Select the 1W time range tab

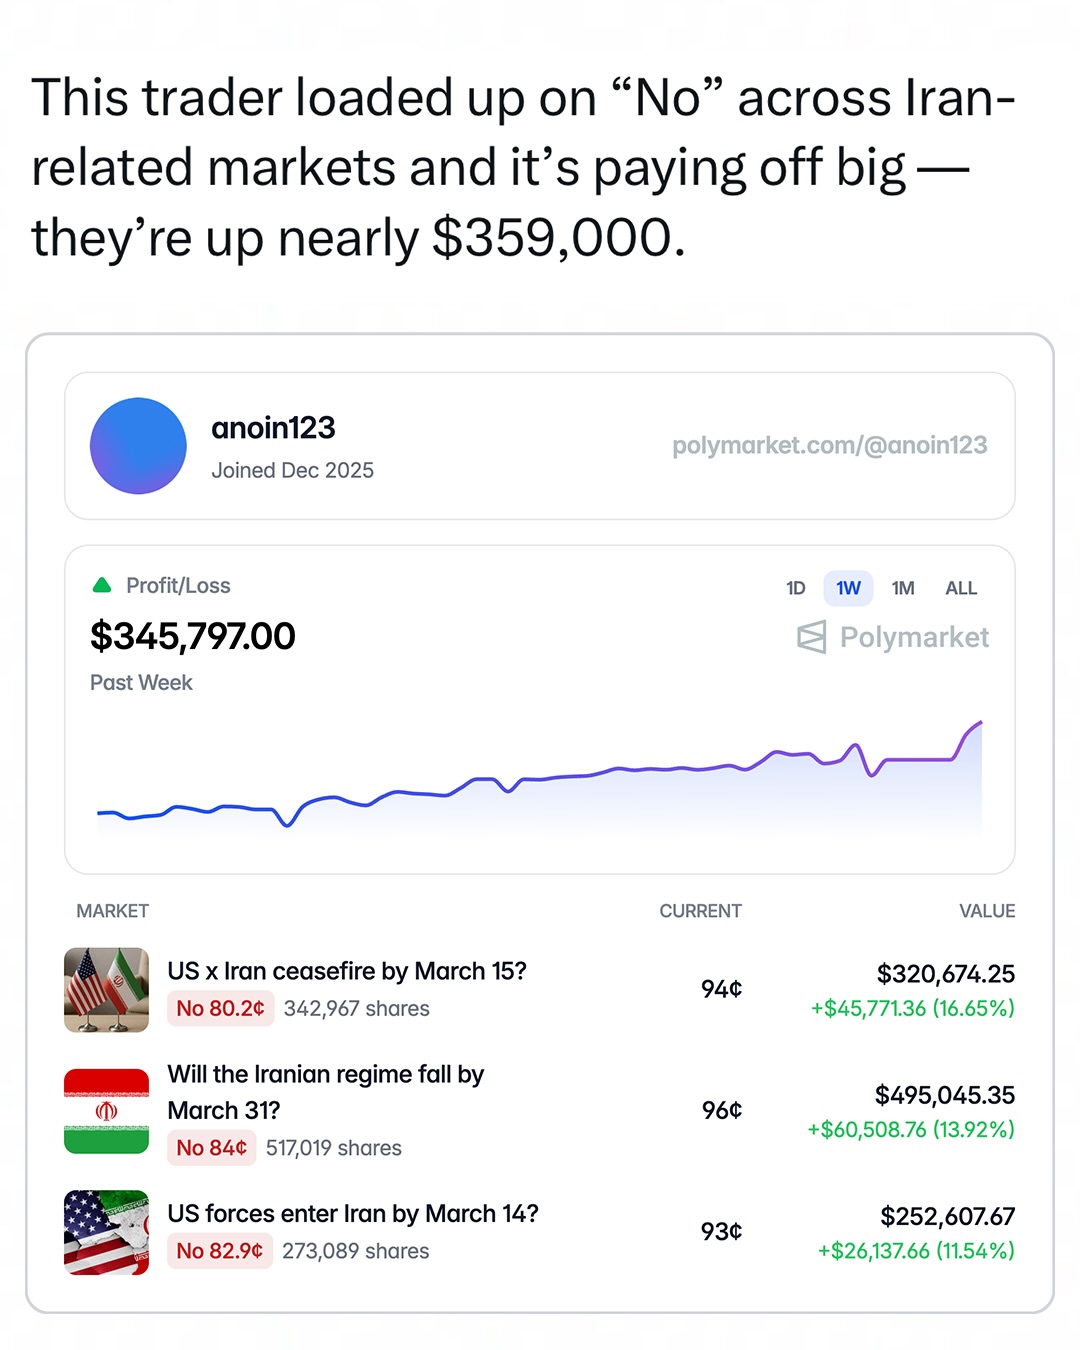pyautogui.click(x=848, y=588)
